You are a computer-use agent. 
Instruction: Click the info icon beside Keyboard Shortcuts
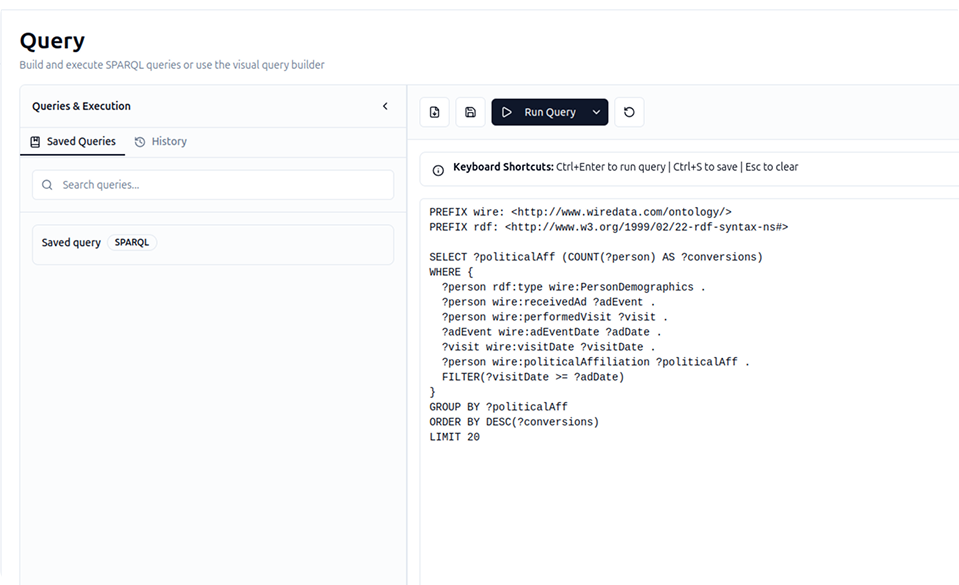coord(438,169)
